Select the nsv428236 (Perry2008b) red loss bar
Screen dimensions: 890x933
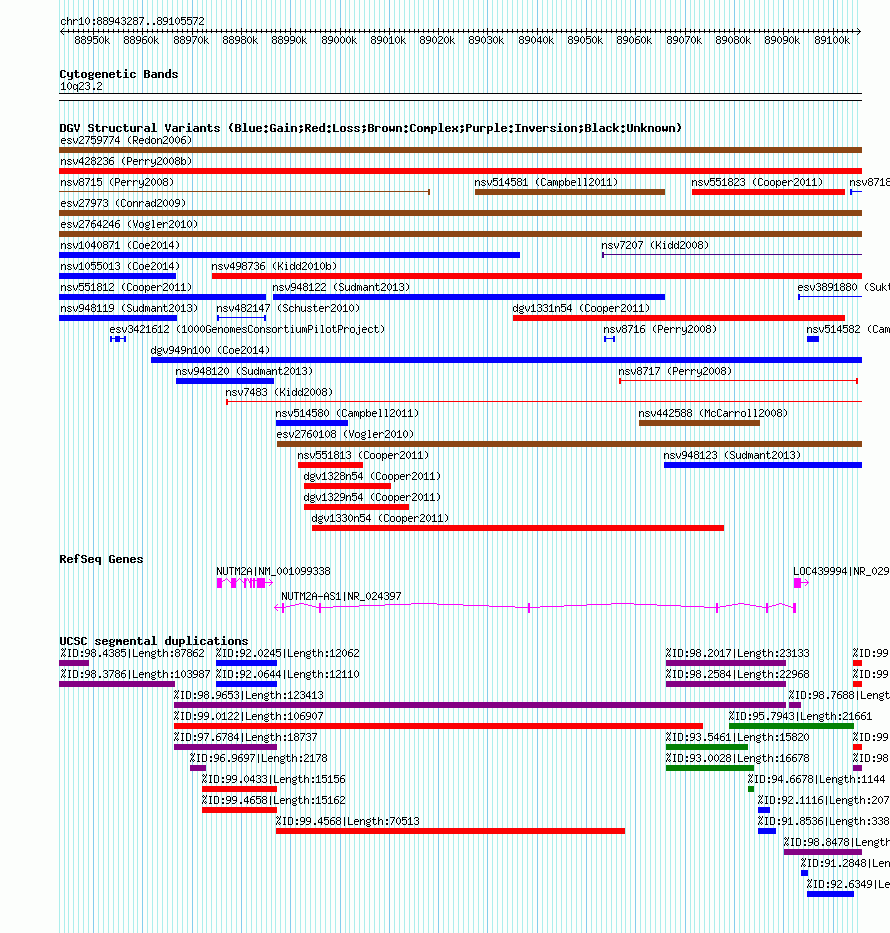(x=460, y=171)
